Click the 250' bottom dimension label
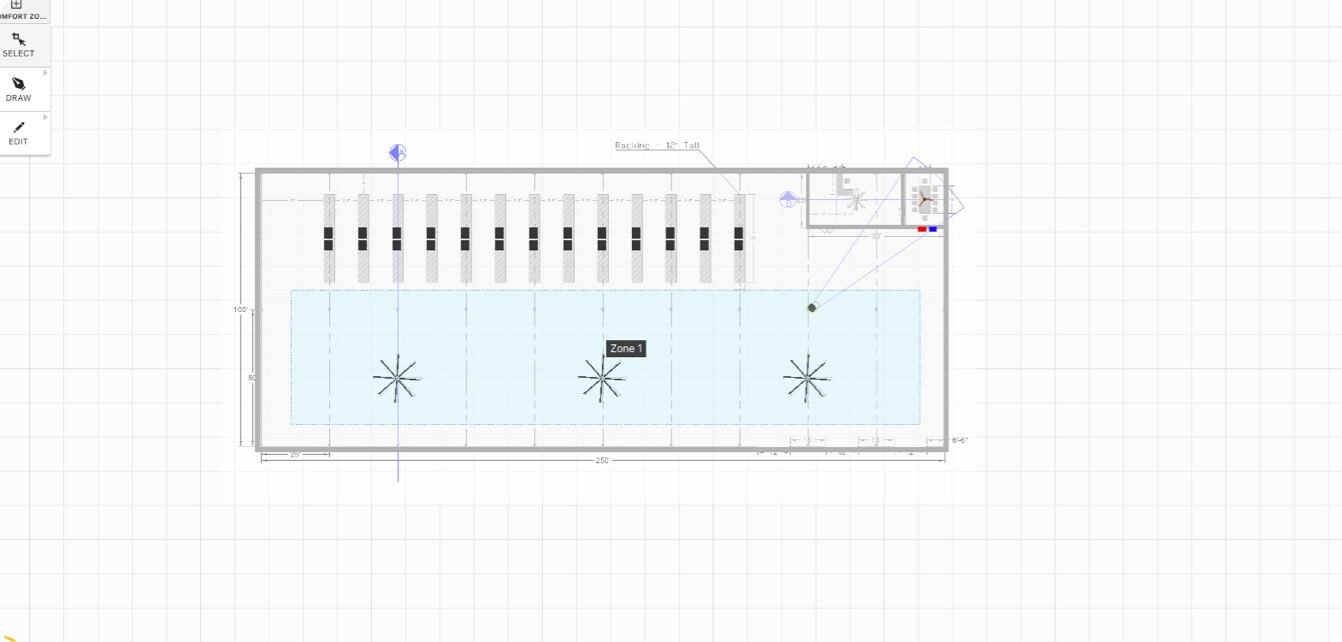 [602, 461]
